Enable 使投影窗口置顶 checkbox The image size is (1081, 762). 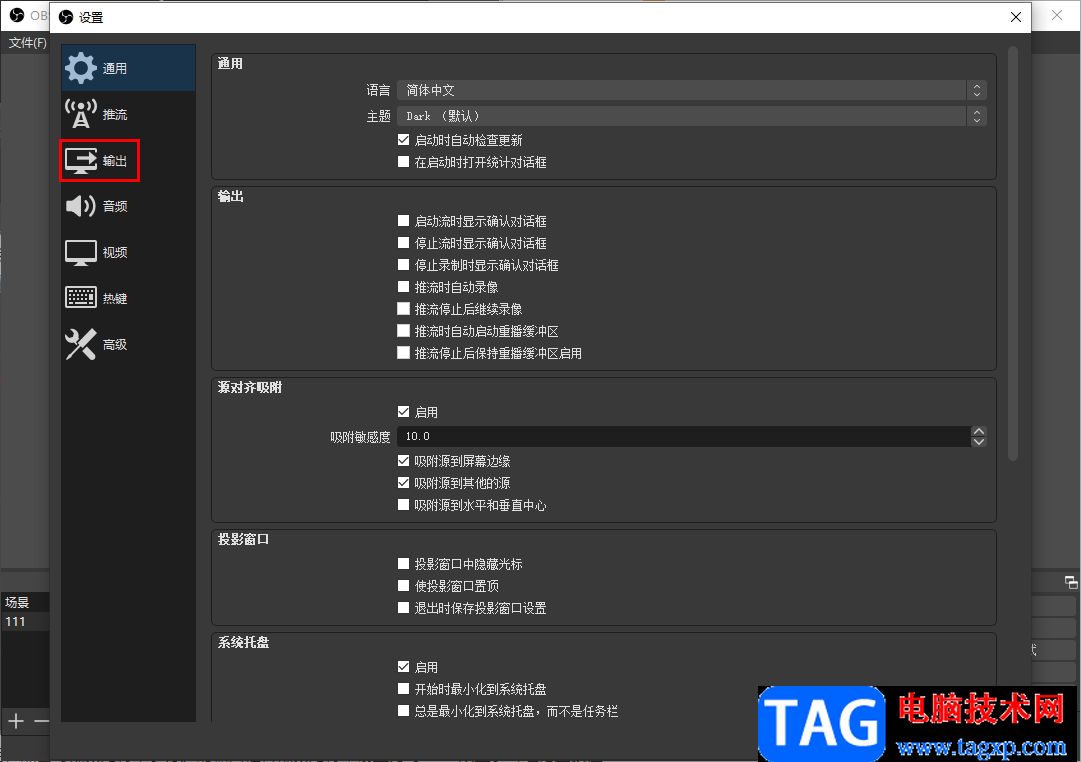(404, 586)
